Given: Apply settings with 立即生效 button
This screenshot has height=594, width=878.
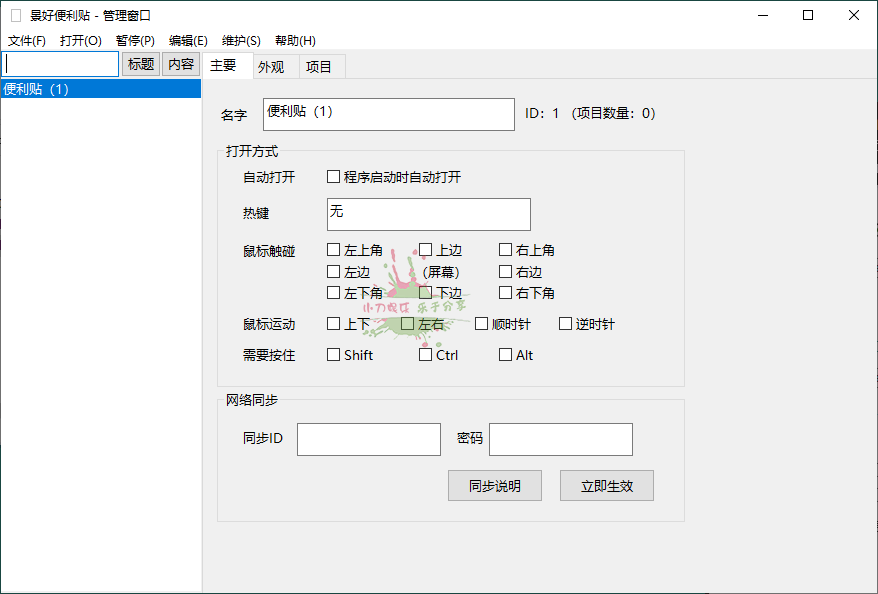Looking at the screenshot, I should click(607, 485).
